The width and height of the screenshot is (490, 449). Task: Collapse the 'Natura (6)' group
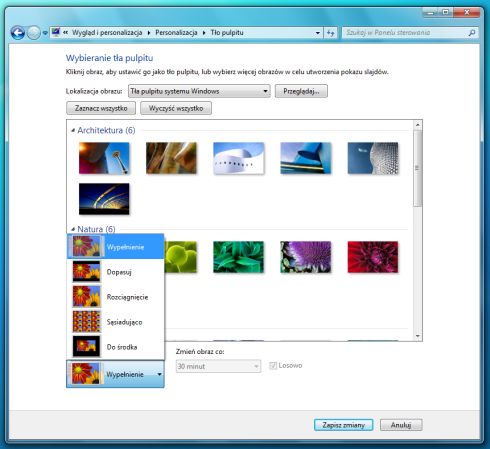pyautogui.click(x=73, y=229)
